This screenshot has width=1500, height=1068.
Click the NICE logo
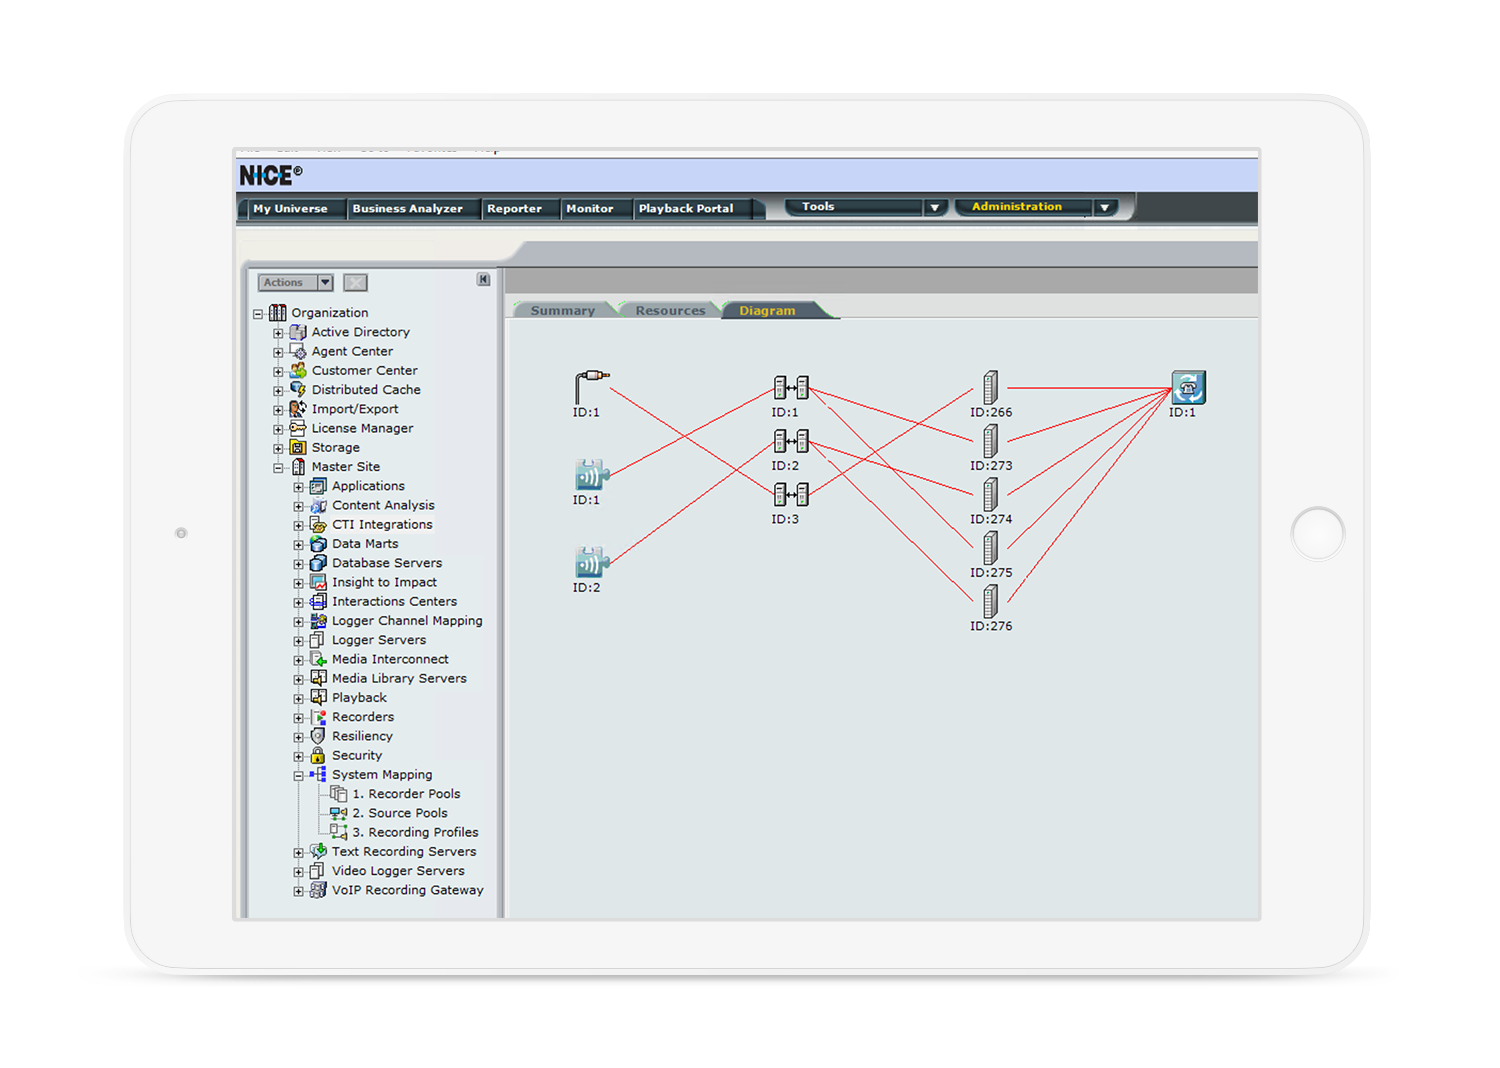click(x=270, y=175)
